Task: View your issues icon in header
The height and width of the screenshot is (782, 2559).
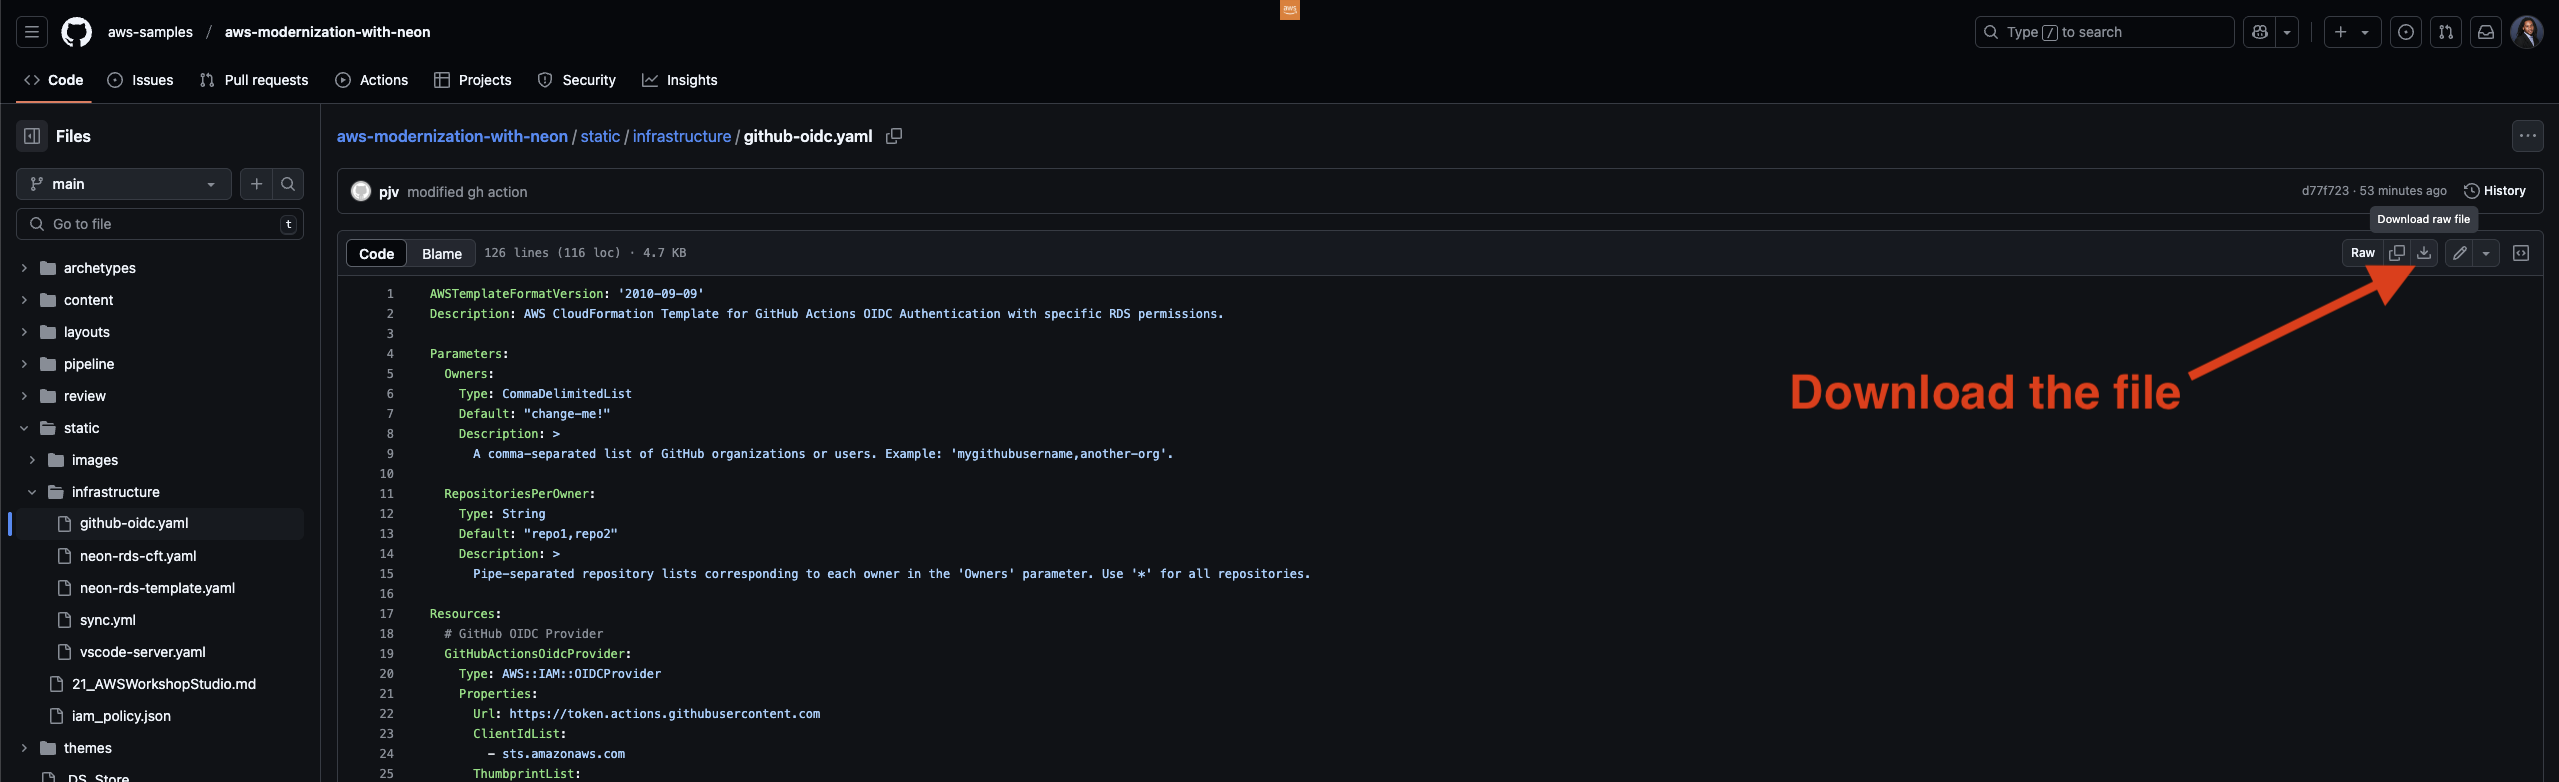Action: [2406, 32]
